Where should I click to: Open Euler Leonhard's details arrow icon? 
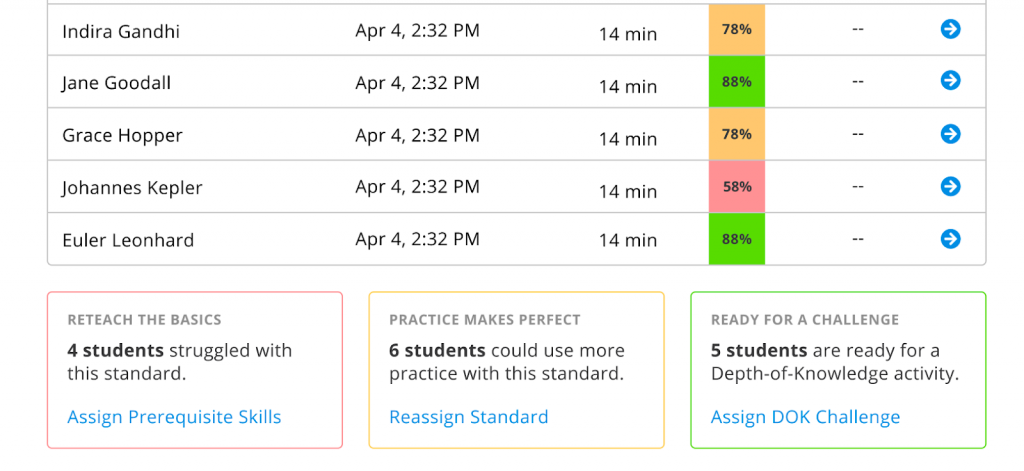950,239
